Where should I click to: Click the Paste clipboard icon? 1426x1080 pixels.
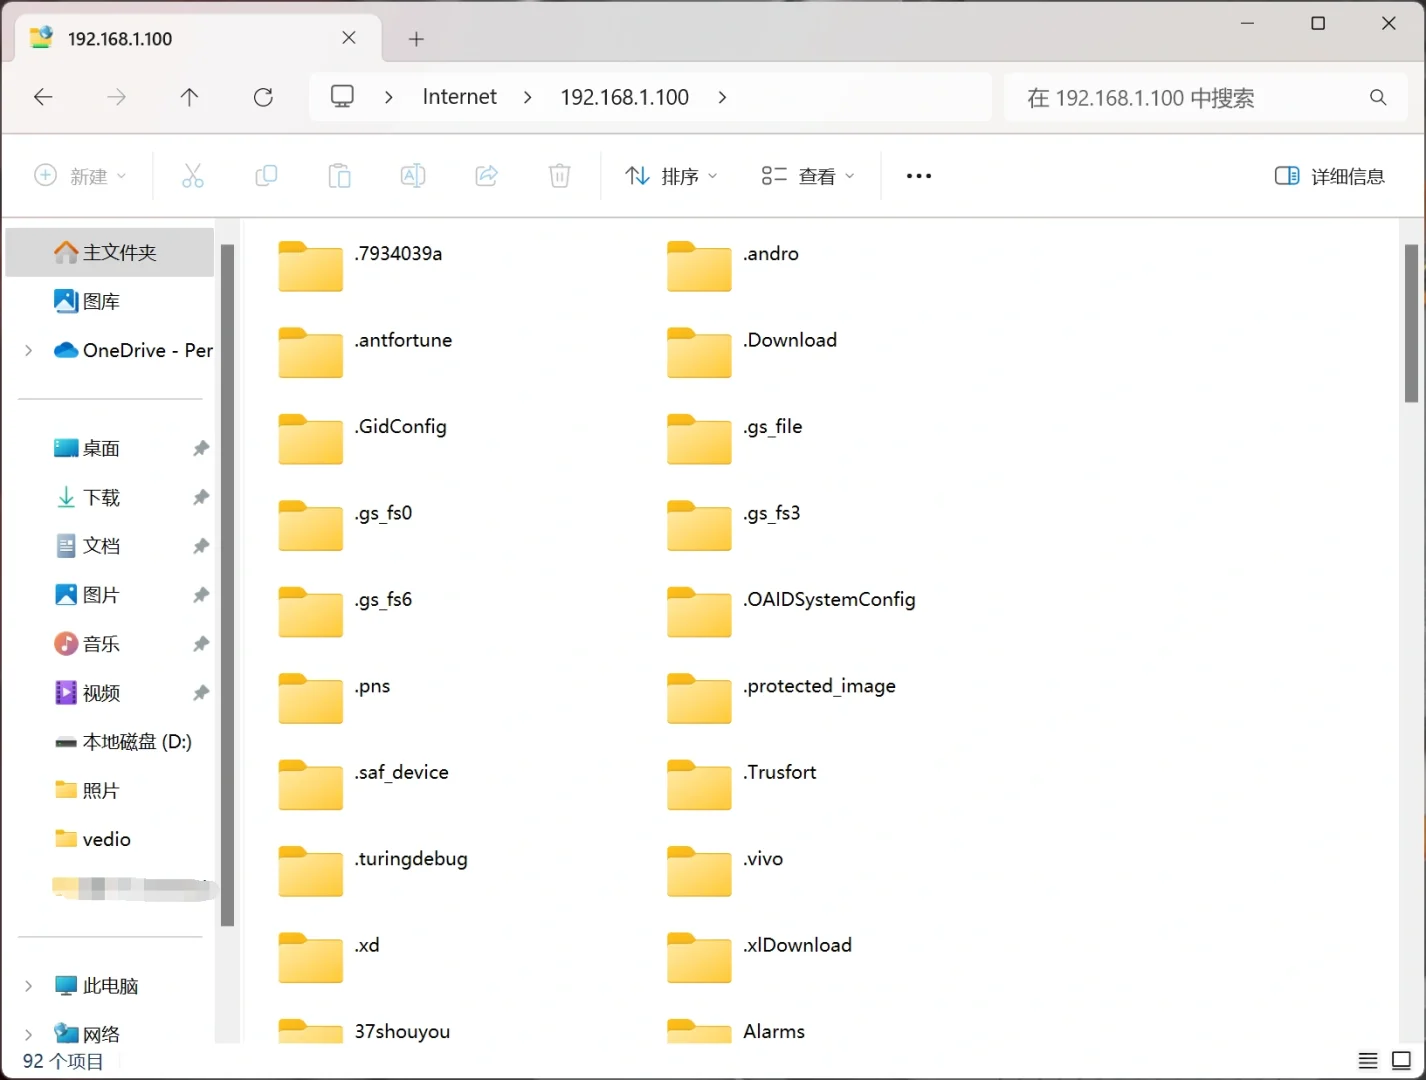tap(340, 176)
